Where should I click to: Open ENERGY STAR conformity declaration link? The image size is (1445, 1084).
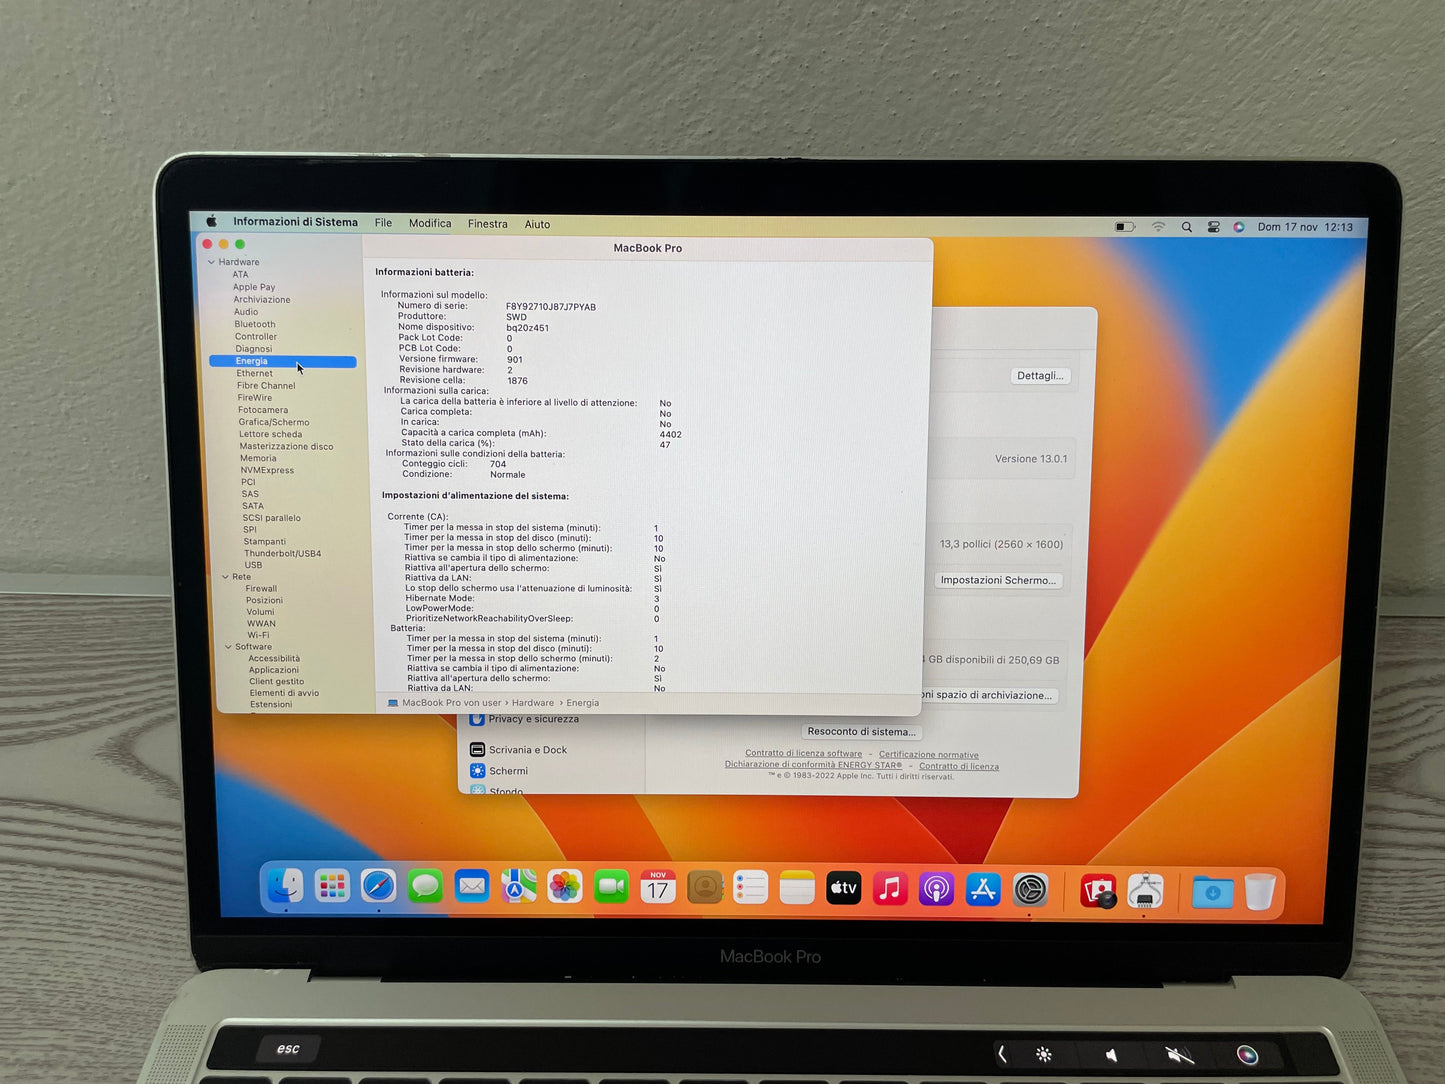point(813,765)
